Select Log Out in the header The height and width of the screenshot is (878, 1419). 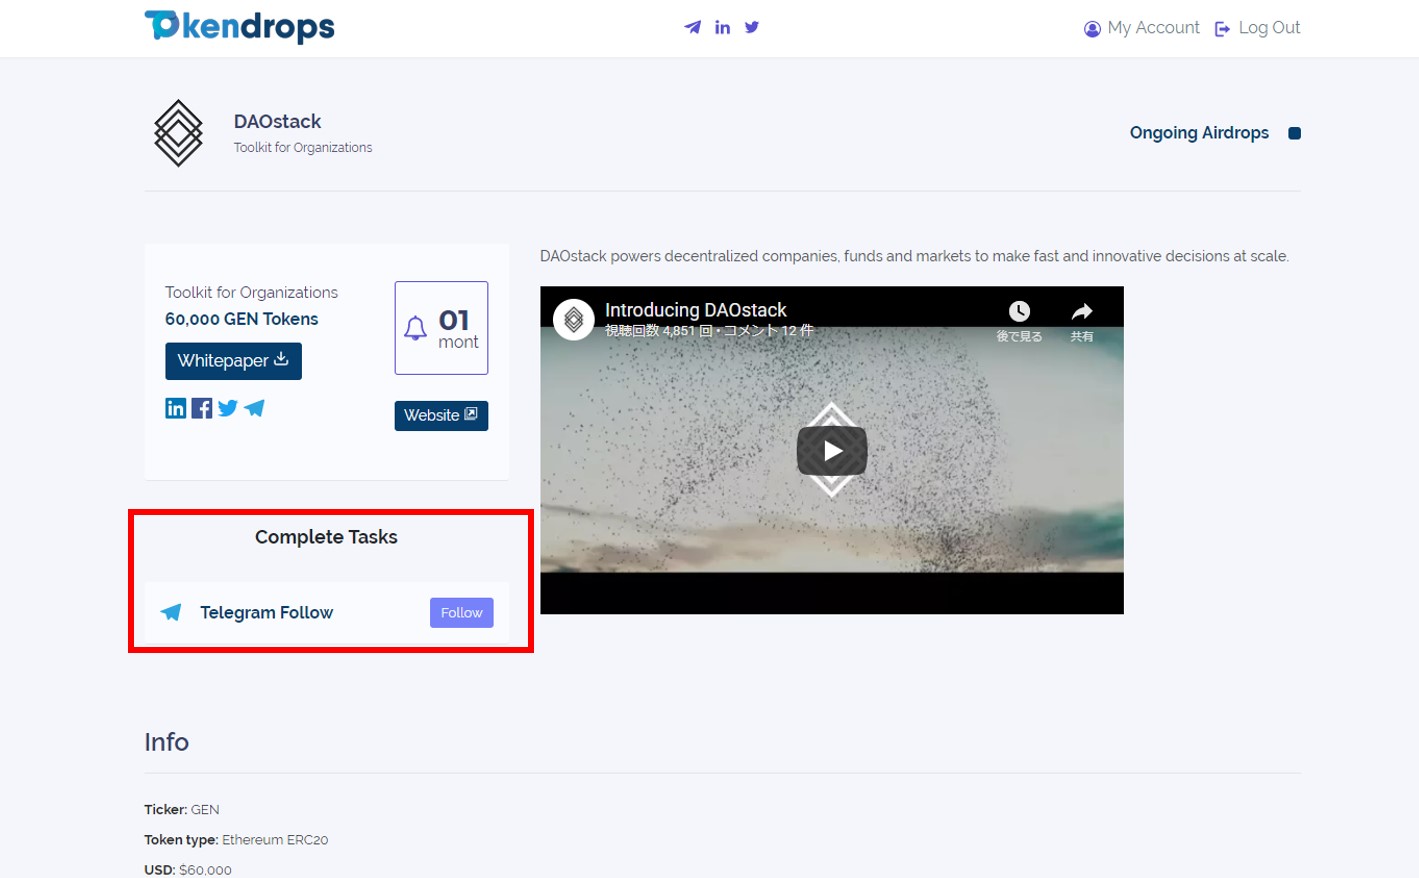click(x=1258, y=28)
